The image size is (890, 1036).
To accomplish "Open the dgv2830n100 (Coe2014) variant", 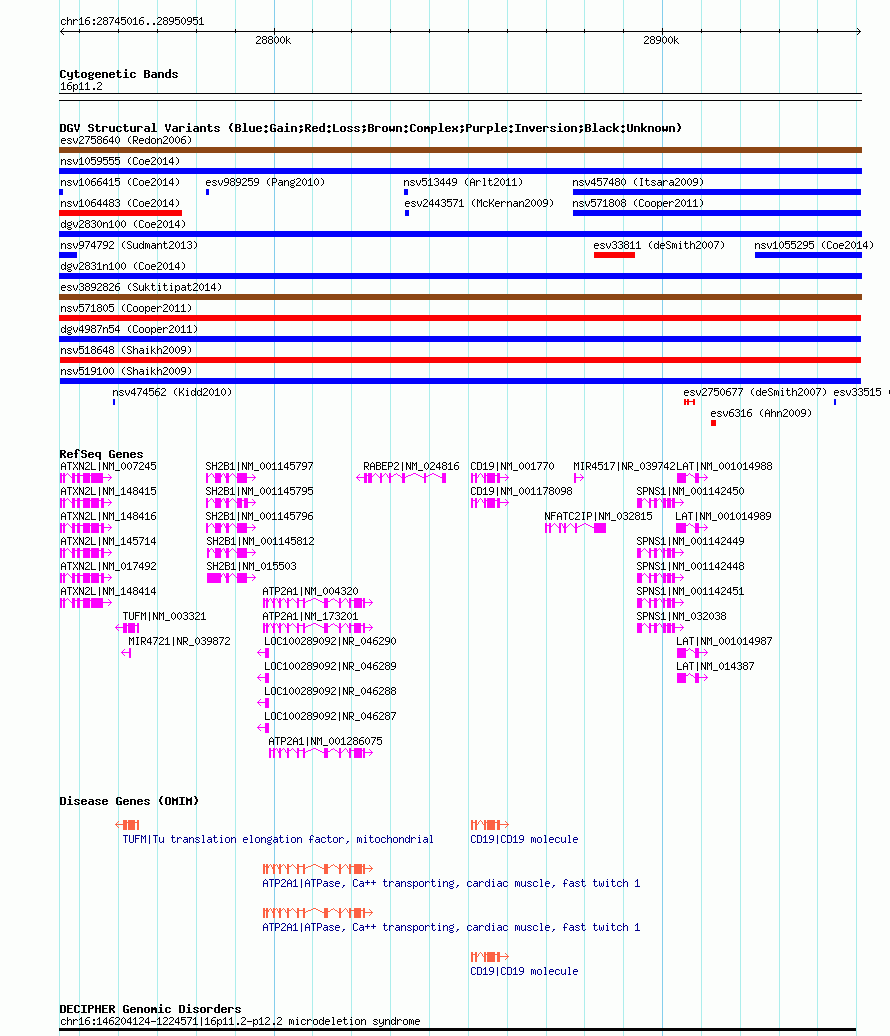I will point(461,234).
